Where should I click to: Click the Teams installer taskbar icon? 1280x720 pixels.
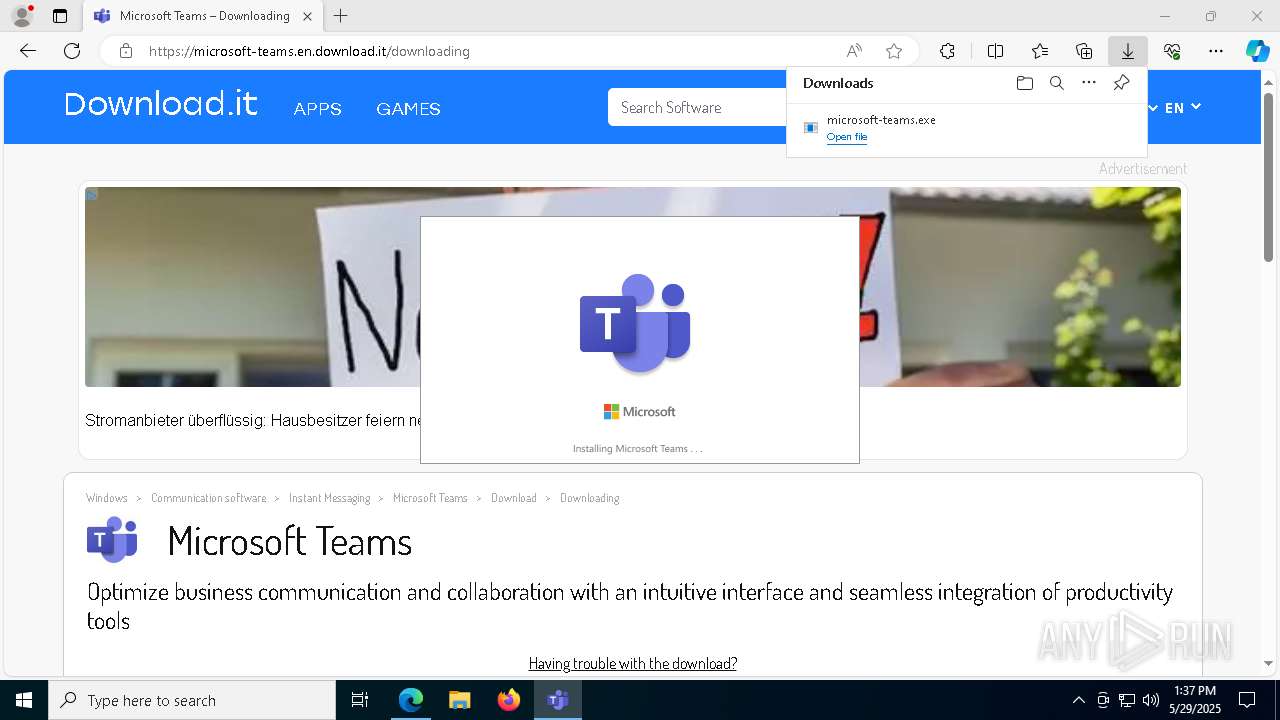pyautogui.click(x=558, y=700)
